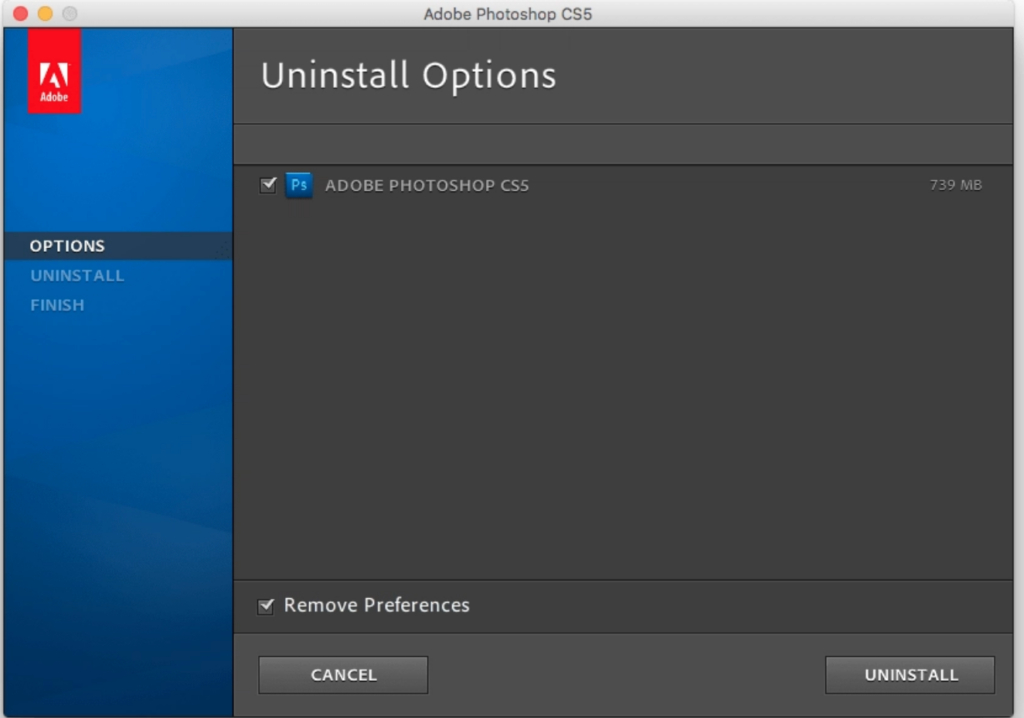Click the ADOBE PHOTOSHOP CS5 label
The height and width of the screenshot is (718, 1024).
click(427, 186)
